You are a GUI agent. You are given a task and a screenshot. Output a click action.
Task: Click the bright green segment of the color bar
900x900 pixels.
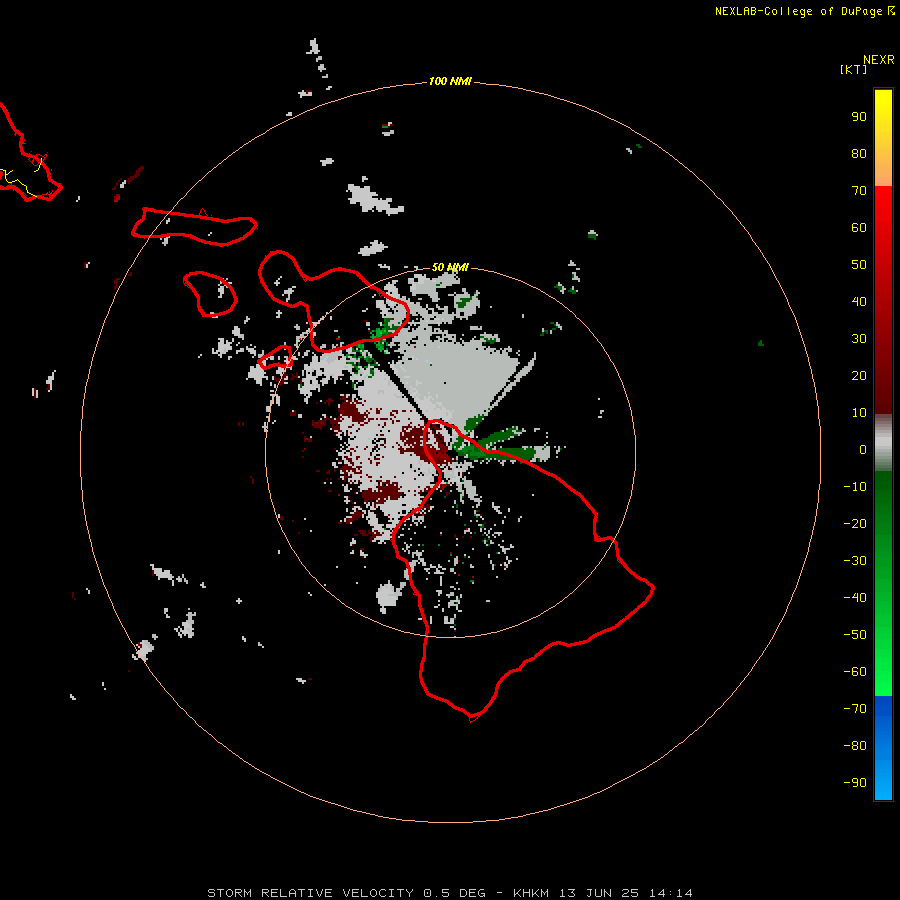tap(883, 583)
